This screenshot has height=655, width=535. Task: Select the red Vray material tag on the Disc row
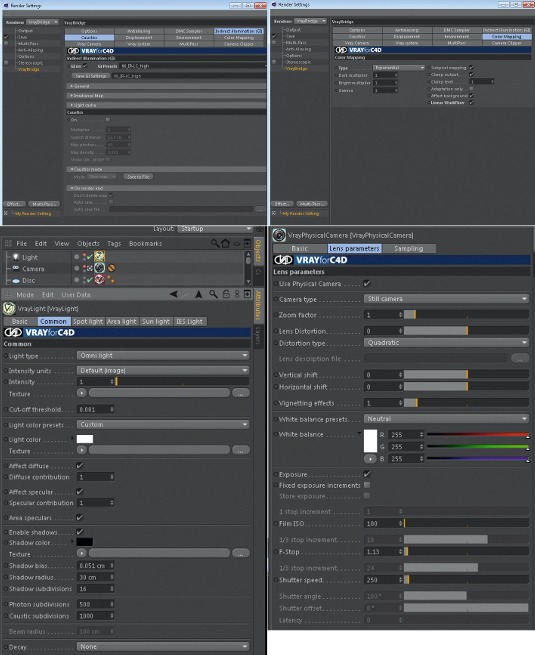pyautogui.click(x=99, y=279)
